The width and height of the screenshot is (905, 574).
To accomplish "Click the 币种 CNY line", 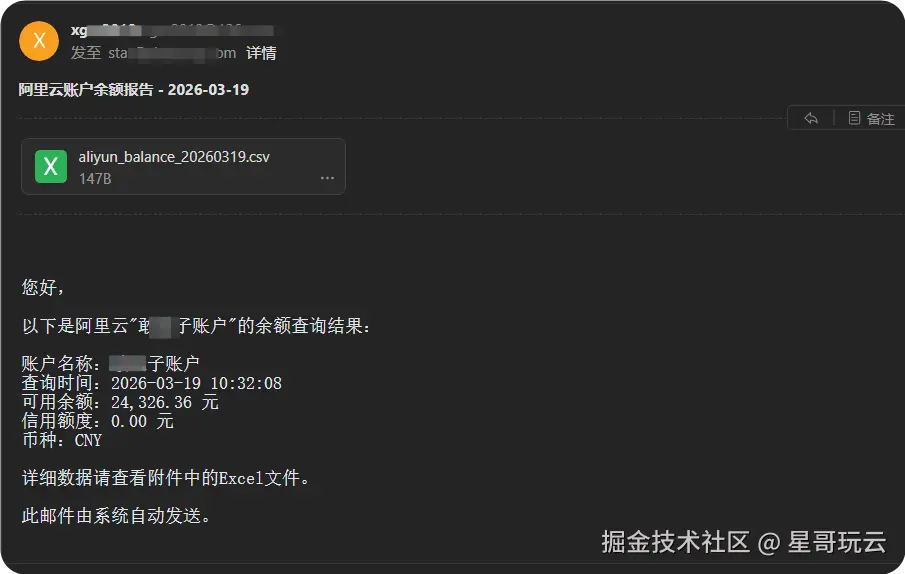I will click(62, 440).
